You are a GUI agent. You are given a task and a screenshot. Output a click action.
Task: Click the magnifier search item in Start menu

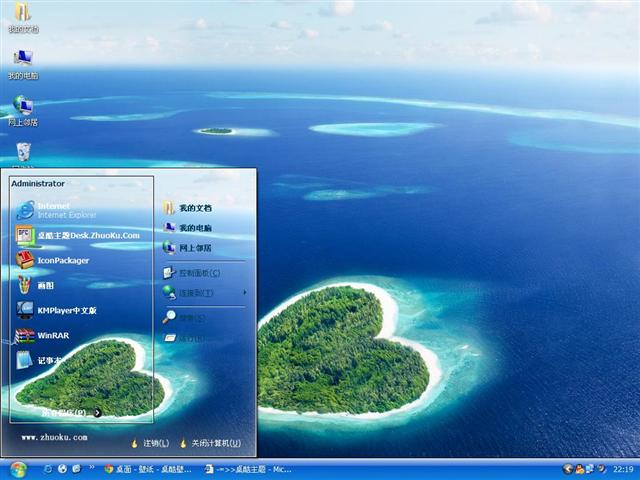tap(184, 317)
